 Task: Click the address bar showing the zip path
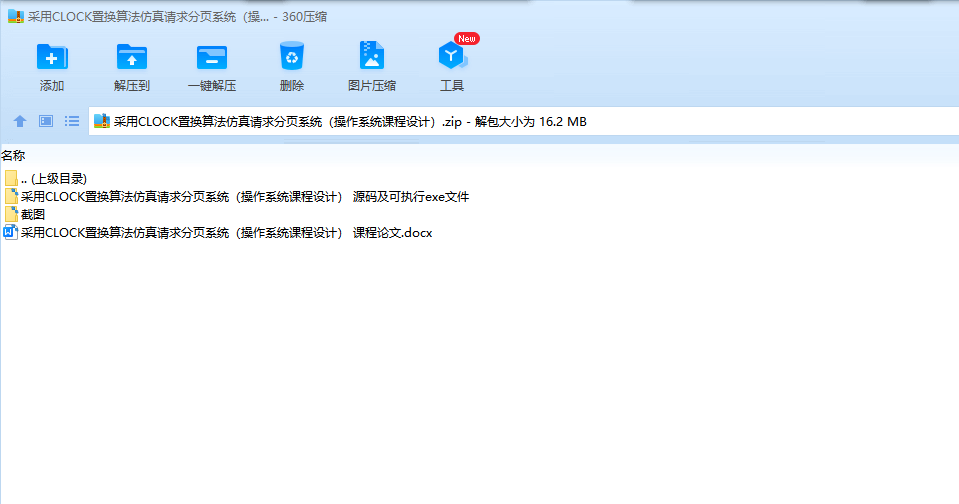(524, 121)
